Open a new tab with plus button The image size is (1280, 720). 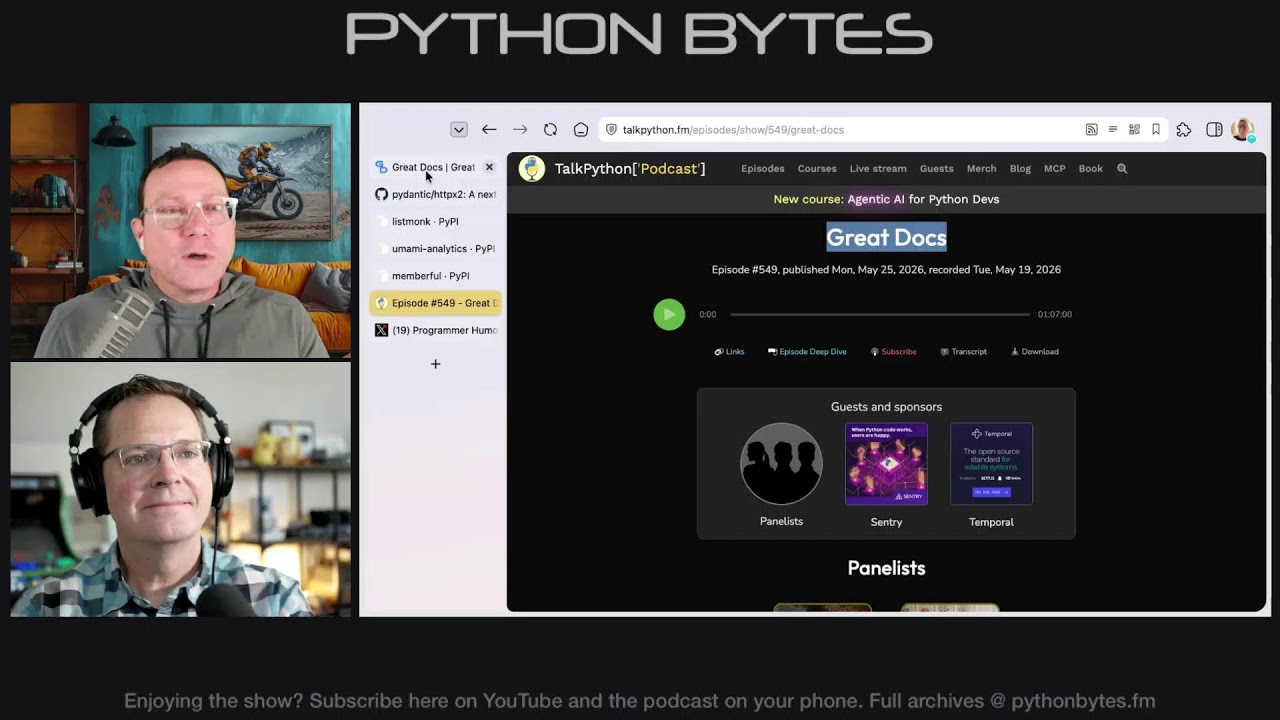pyautogui.click(x=435, y=364)
